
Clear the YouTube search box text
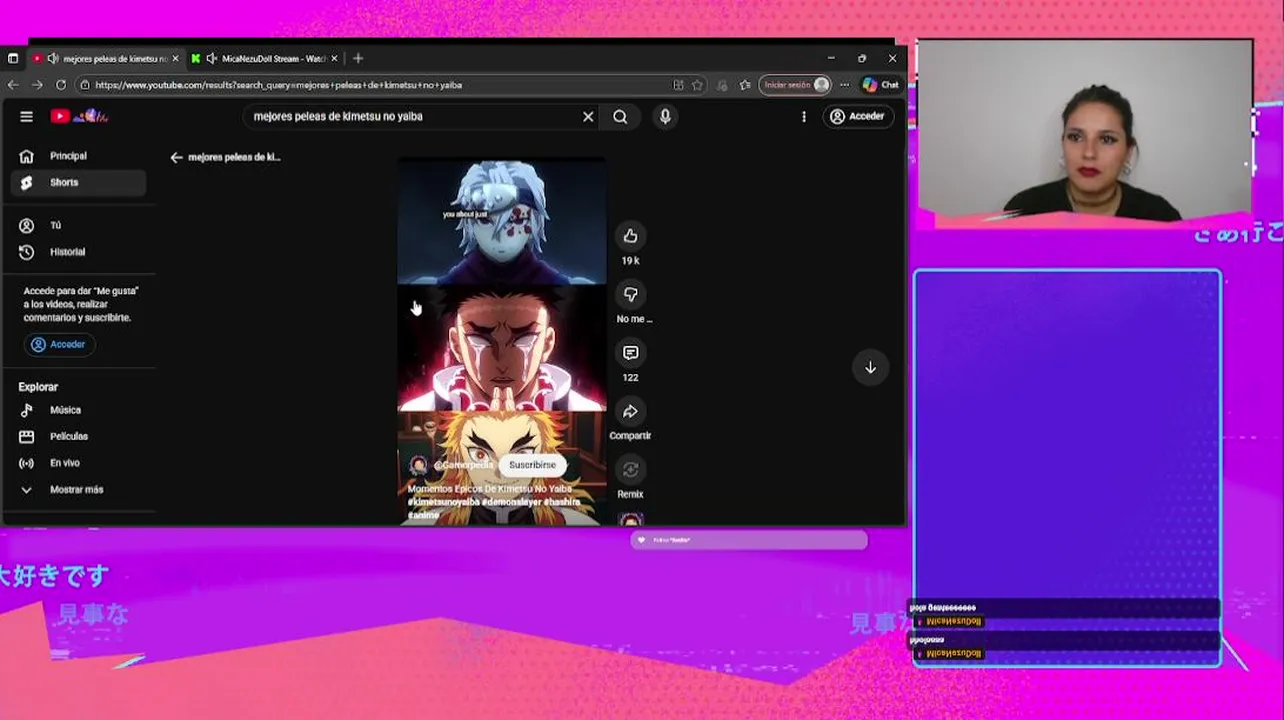click(588, 116)
